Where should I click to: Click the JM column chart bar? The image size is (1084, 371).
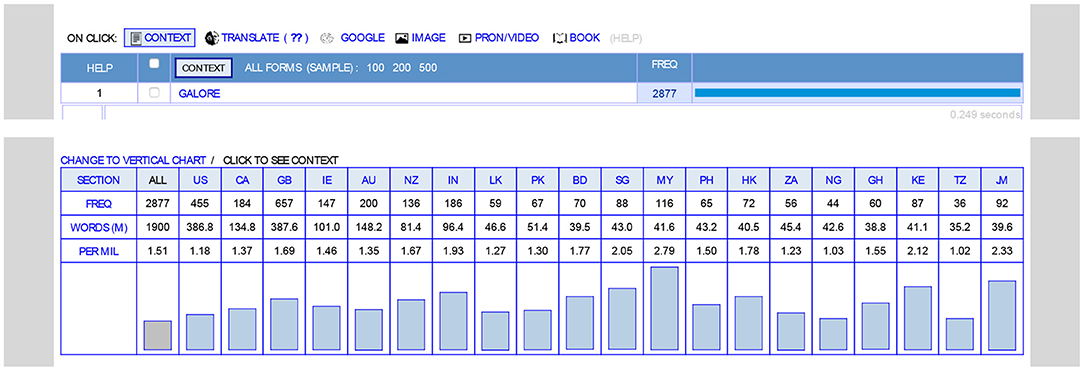(x=1002, y=315)
